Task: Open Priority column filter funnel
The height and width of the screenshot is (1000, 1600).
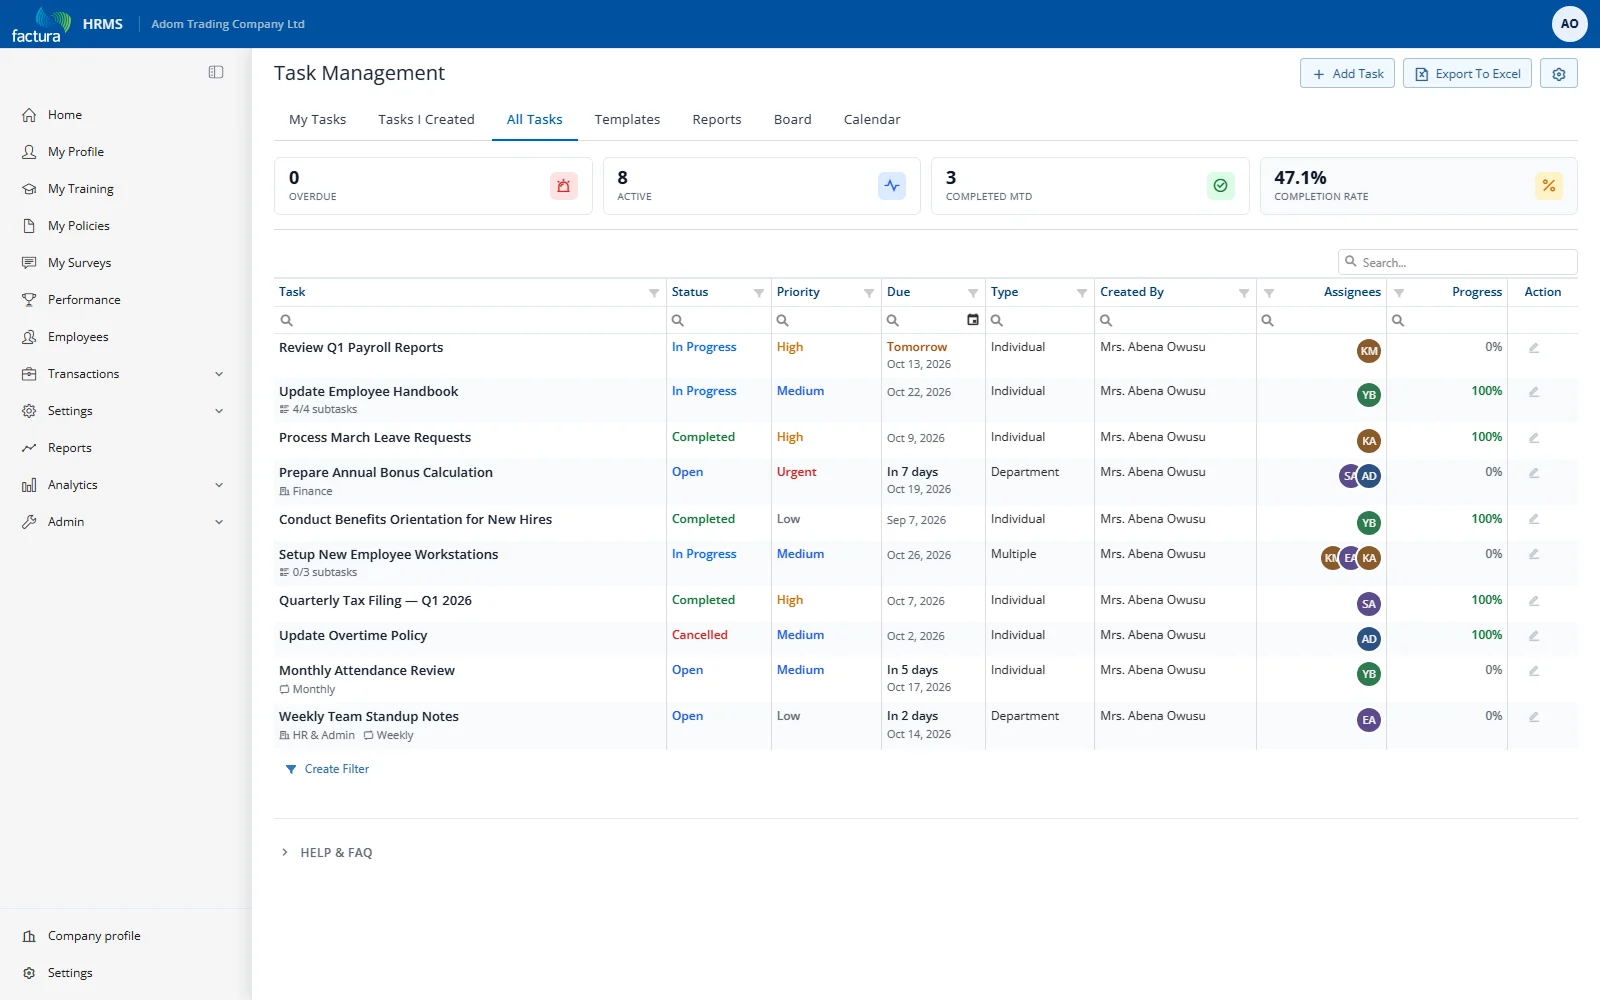Action: pyautogui.click(x=869, y=293)
